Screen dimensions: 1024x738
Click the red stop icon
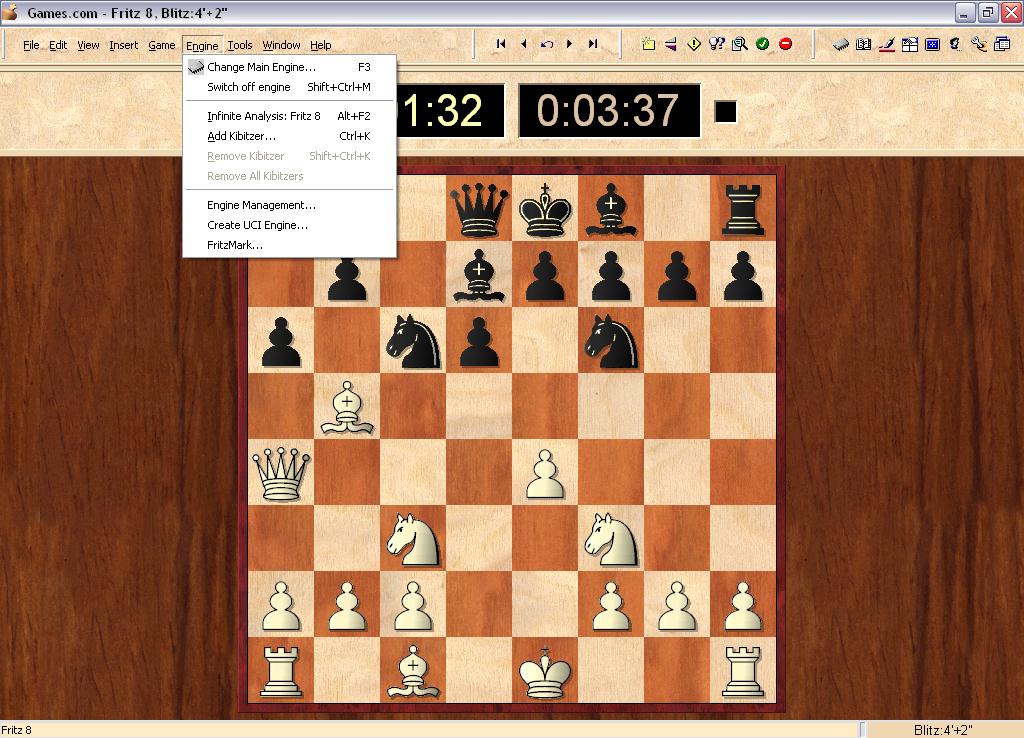tap(786, 44)
